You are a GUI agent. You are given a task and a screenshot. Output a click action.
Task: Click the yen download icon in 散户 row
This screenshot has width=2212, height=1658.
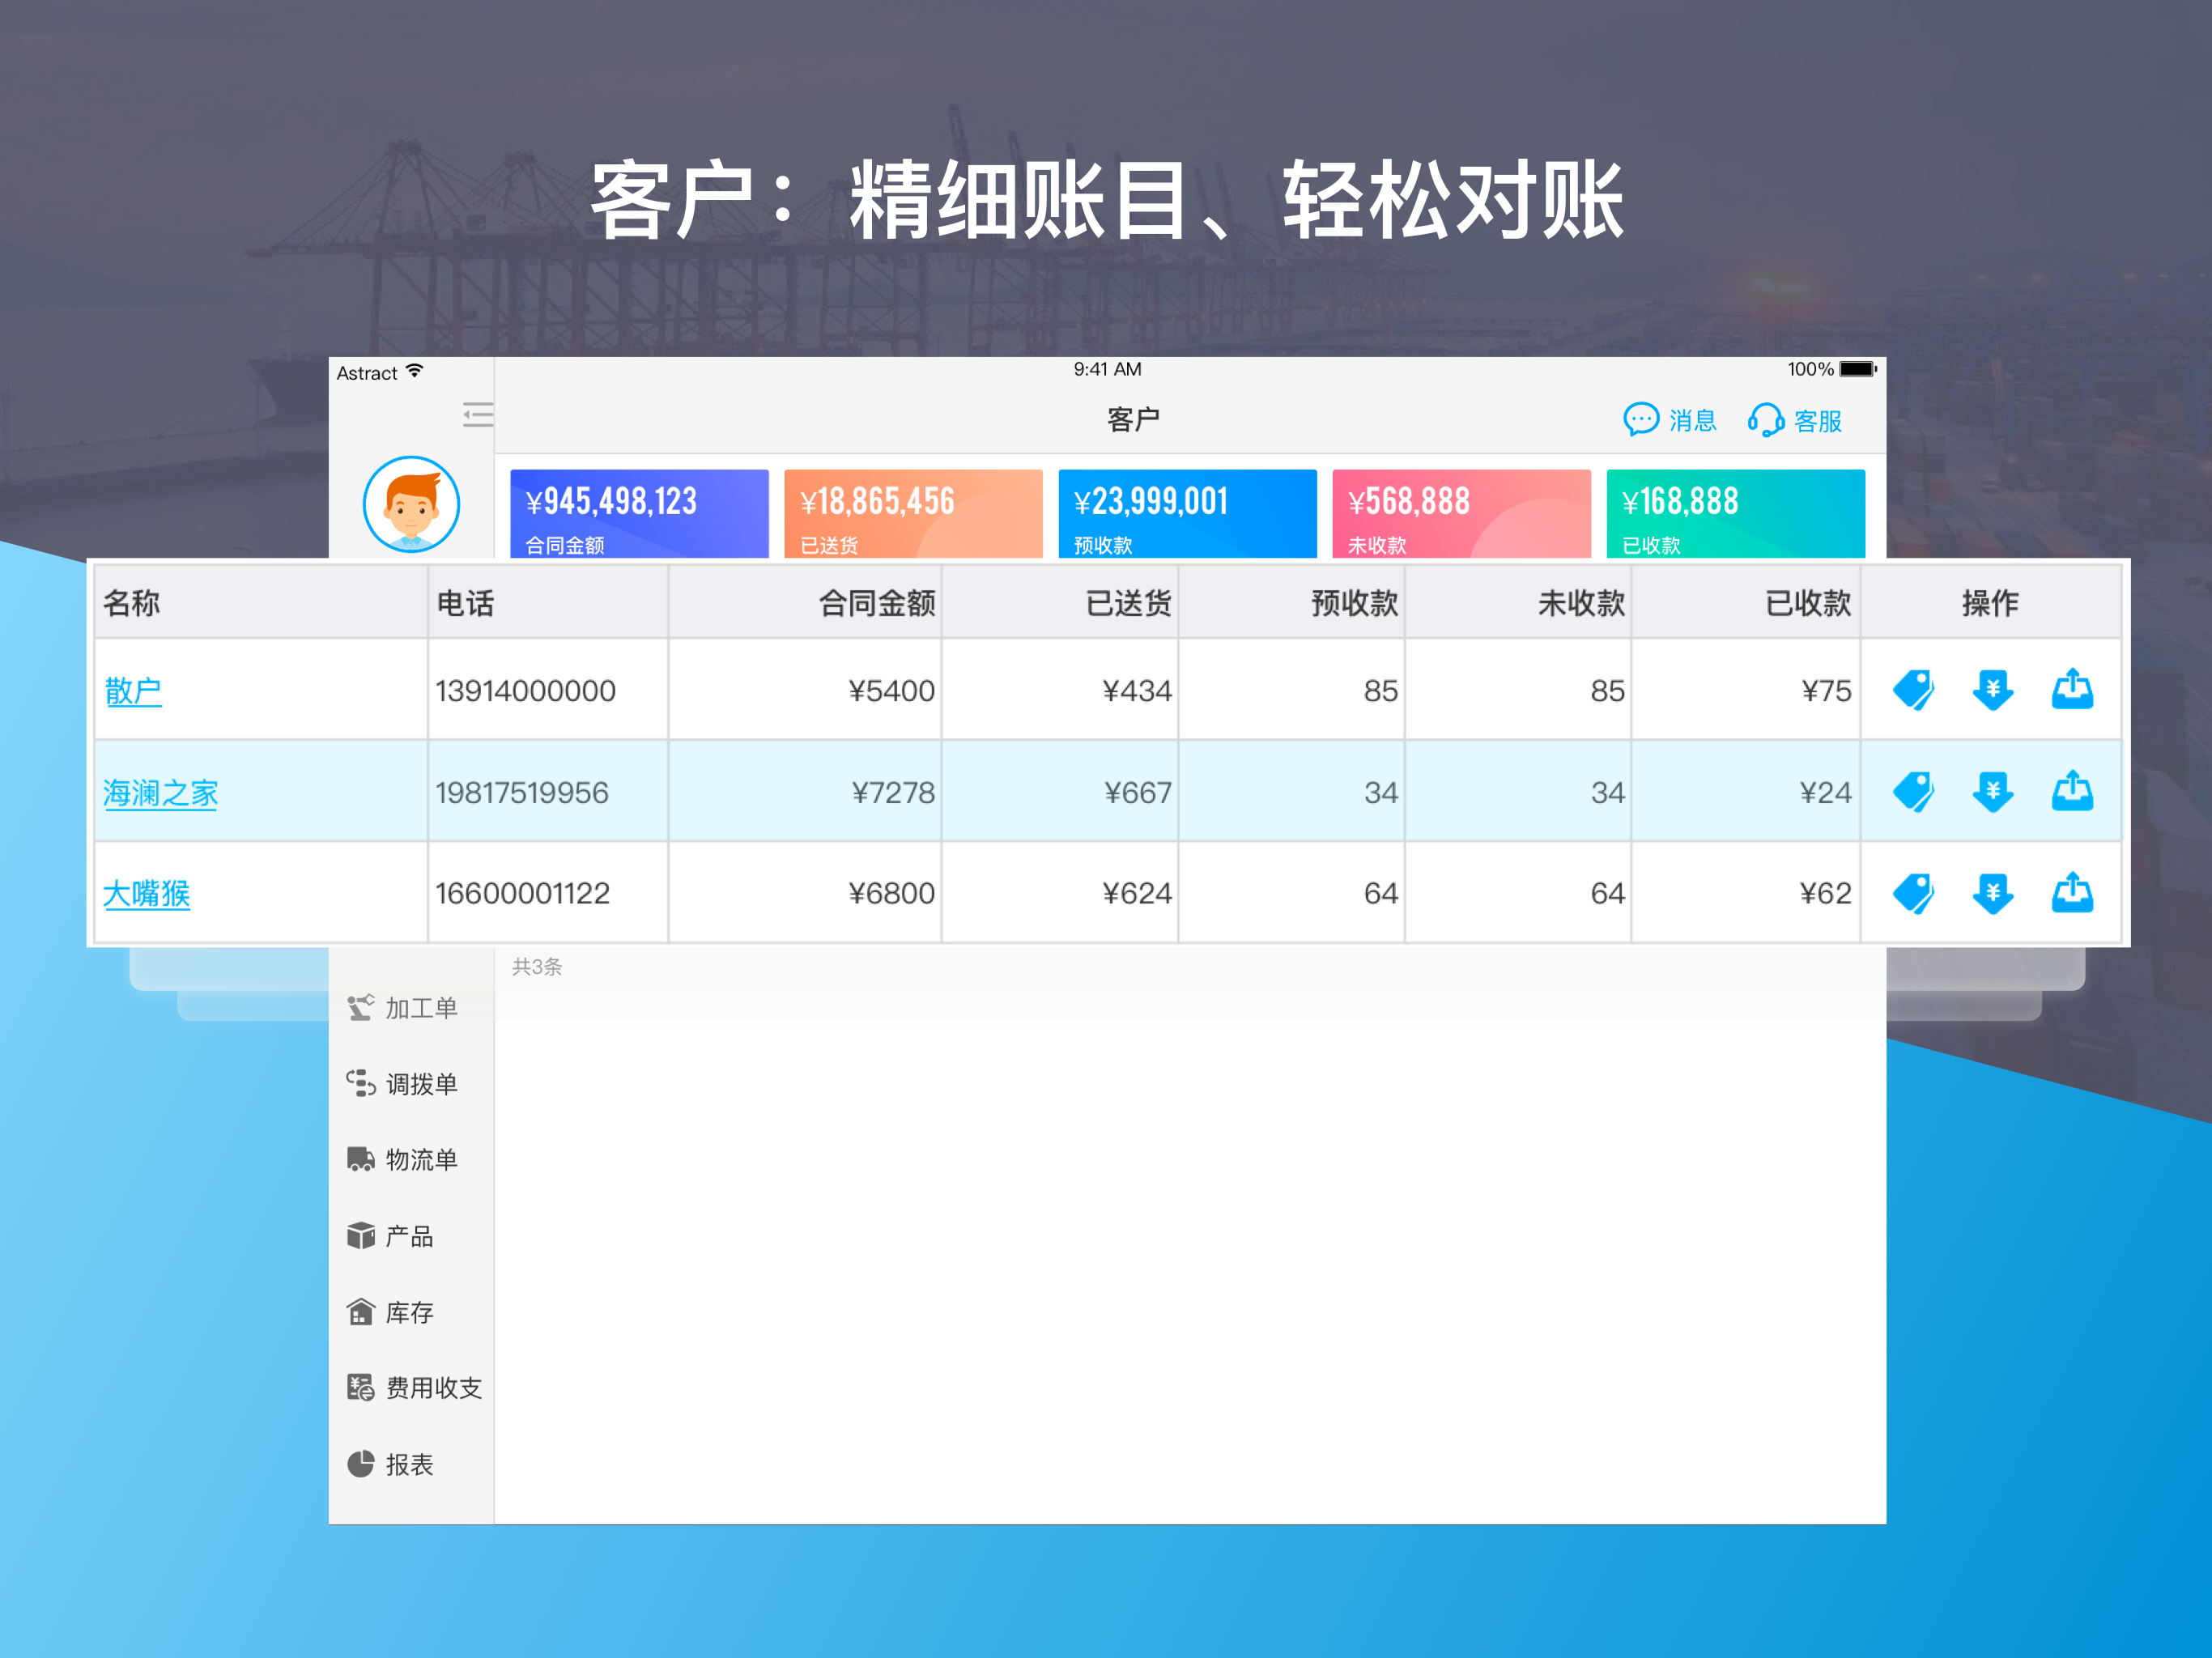tap(1992, 690)
